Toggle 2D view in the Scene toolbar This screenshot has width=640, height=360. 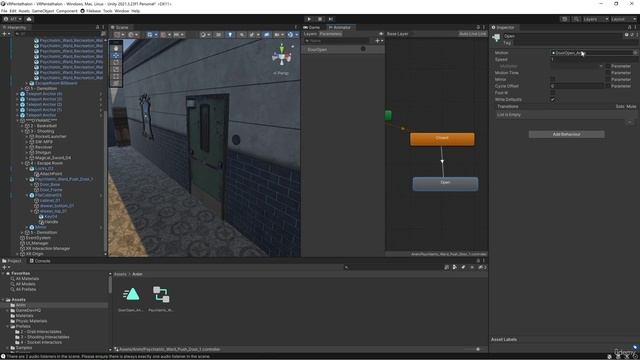(218, 35)
